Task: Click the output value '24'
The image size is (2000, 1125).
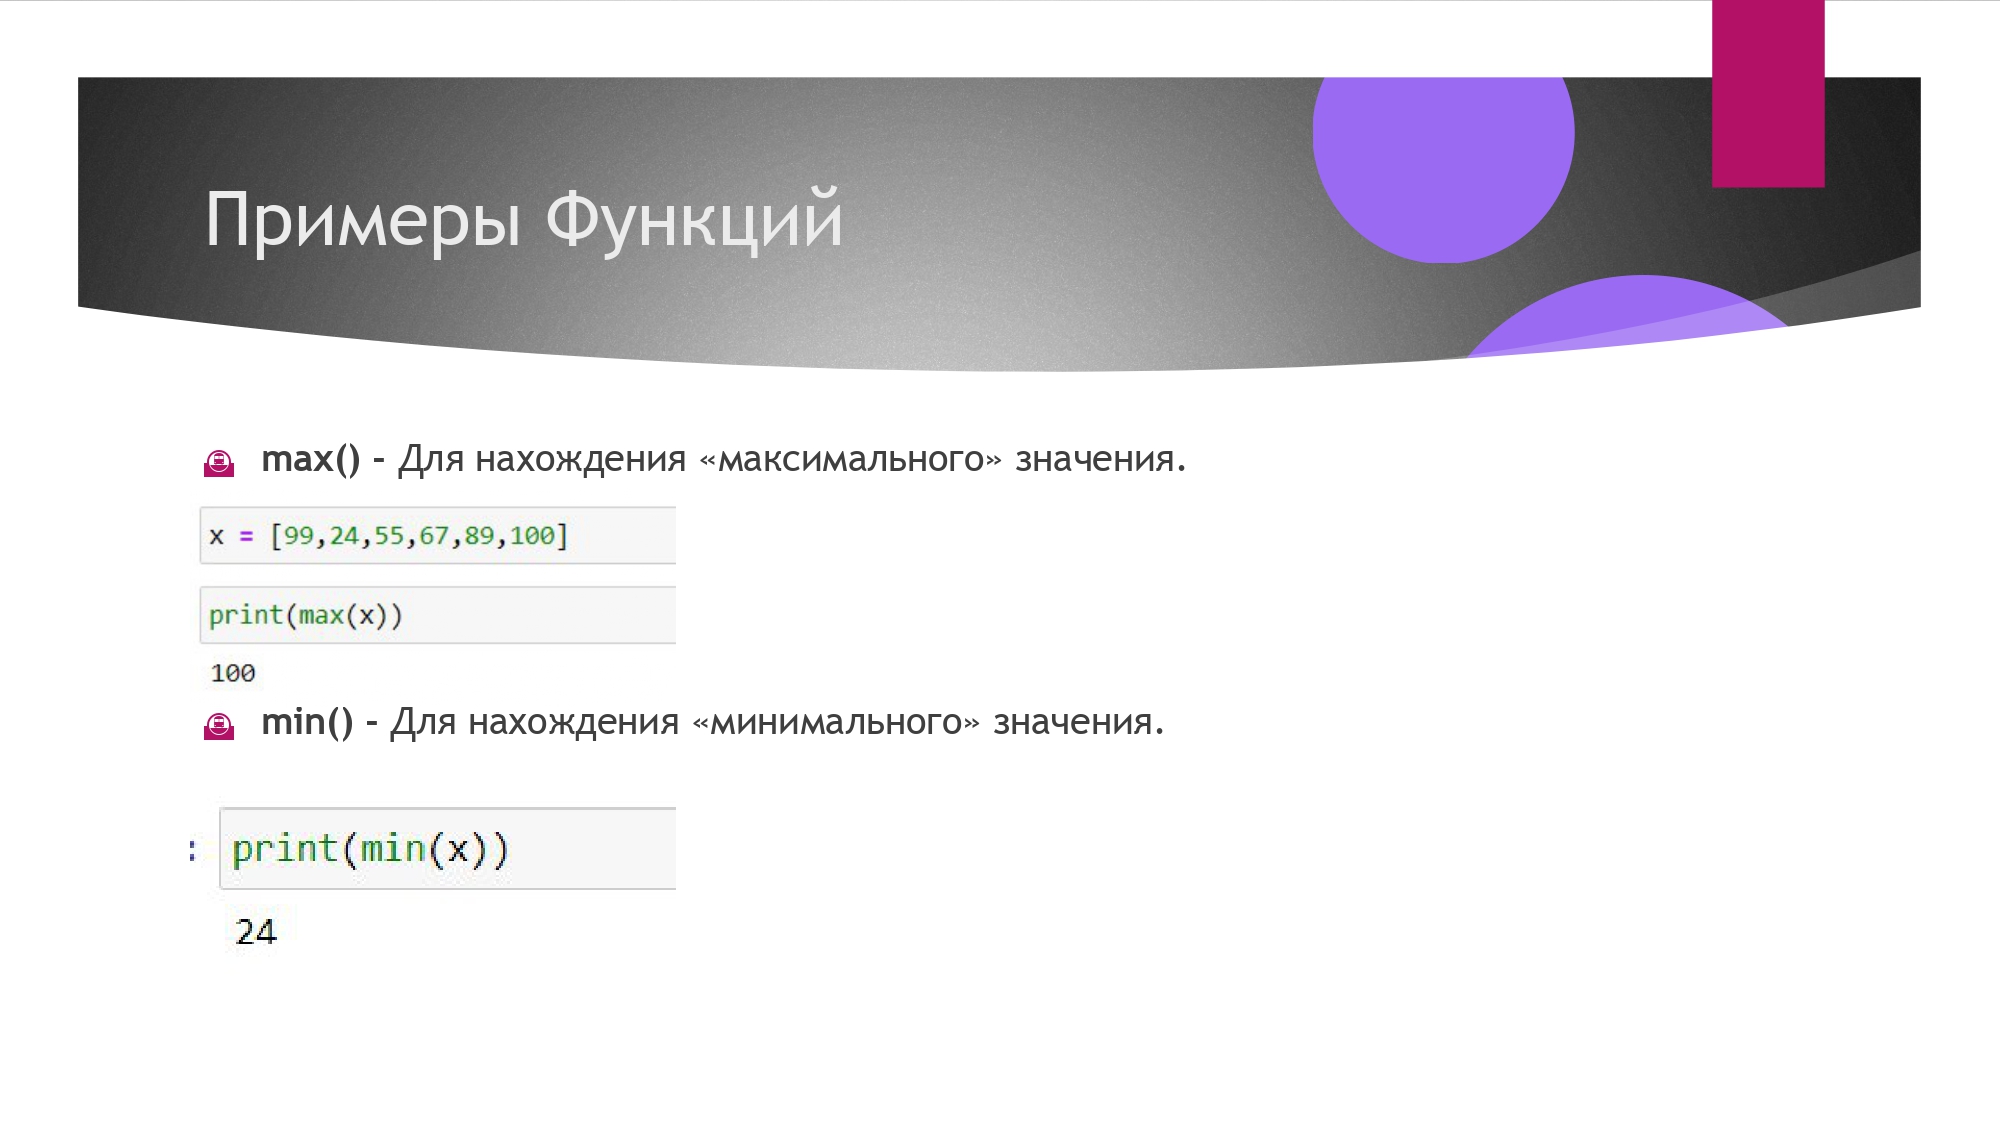Action: point(256,931)
